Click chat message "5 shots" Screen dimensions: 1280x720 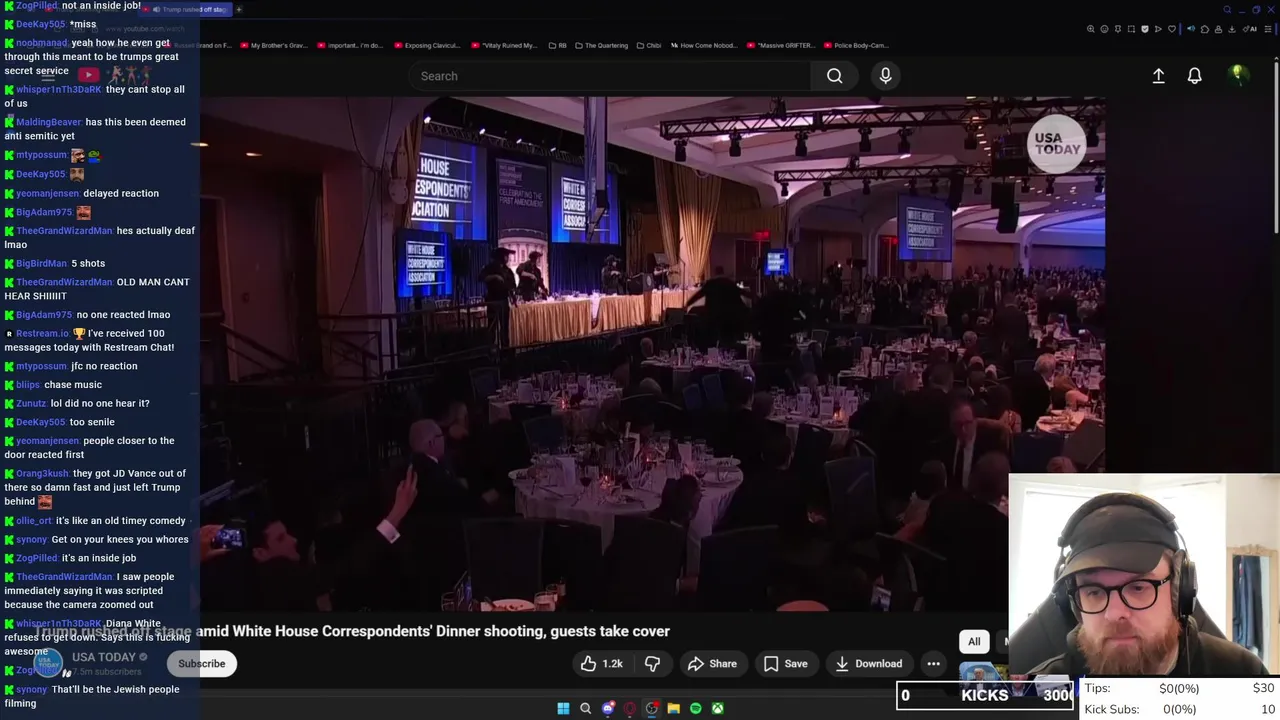(x=88, y=264)
